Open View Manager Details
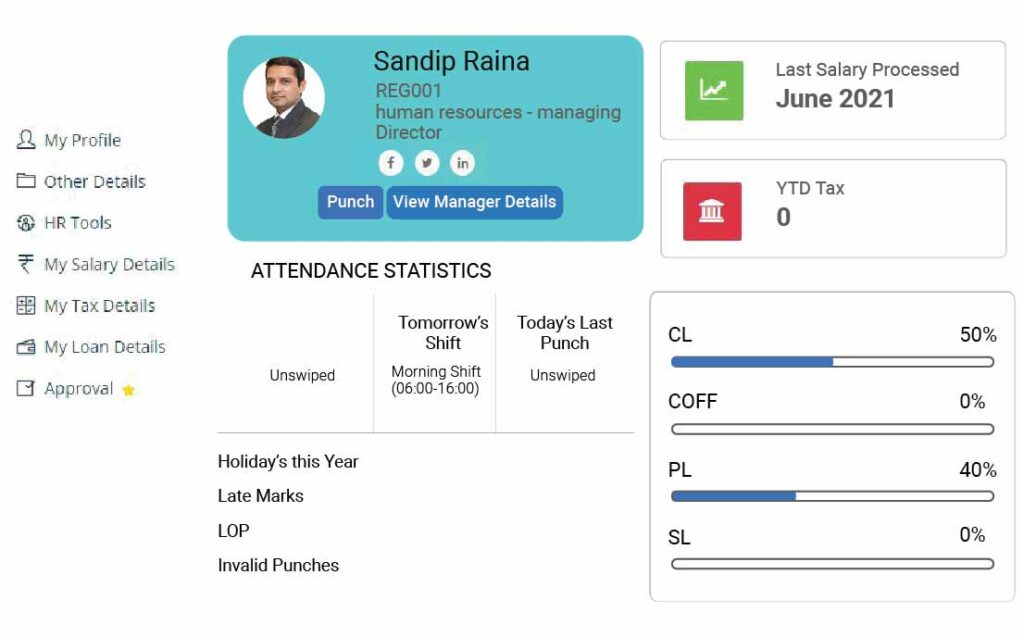The image size is (1024, 637). (x=475, y=202)
